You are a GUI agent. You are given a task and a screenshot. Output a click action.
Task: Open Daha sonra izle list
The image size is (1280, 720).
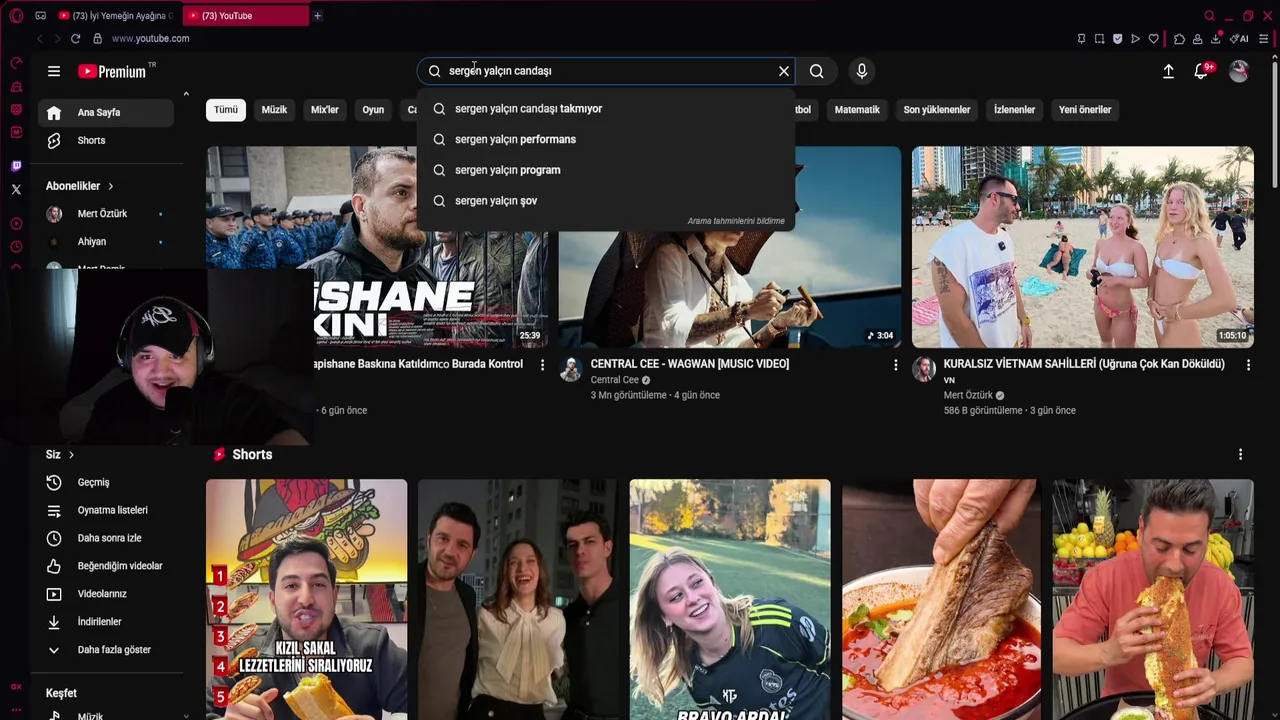click(106, 538)
